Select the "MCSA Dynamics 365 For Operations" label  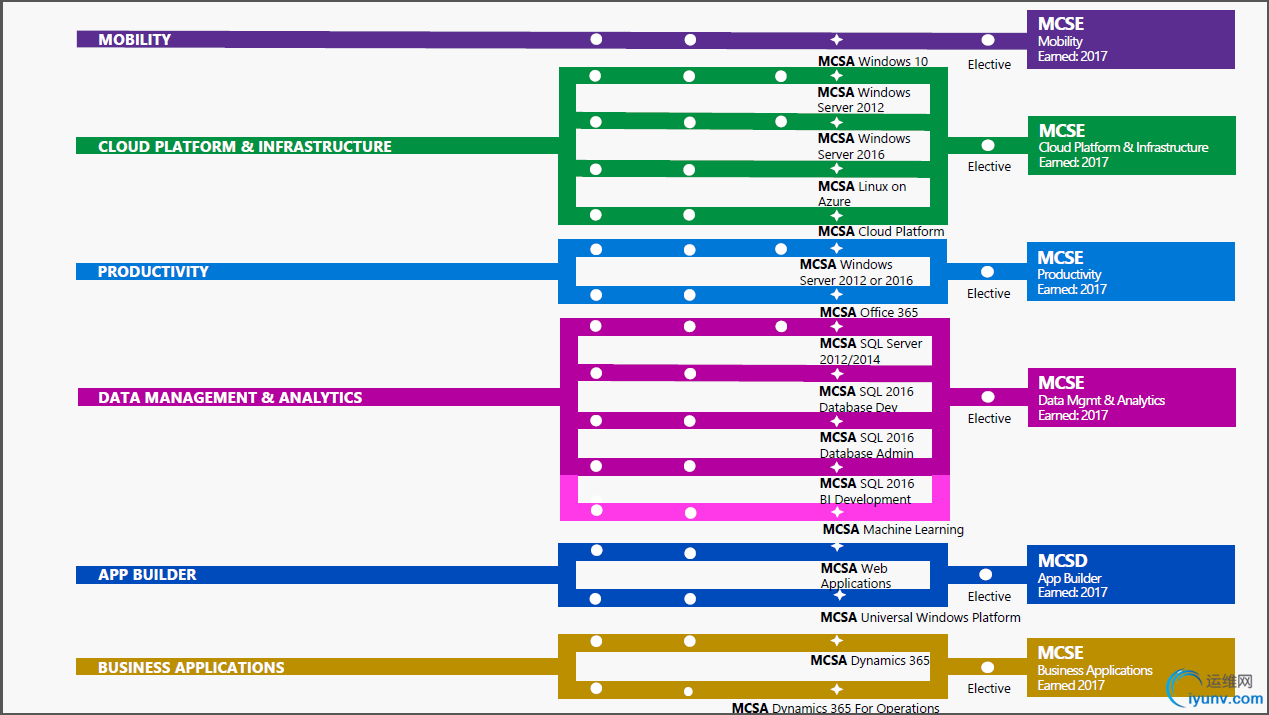coord(836,708)
